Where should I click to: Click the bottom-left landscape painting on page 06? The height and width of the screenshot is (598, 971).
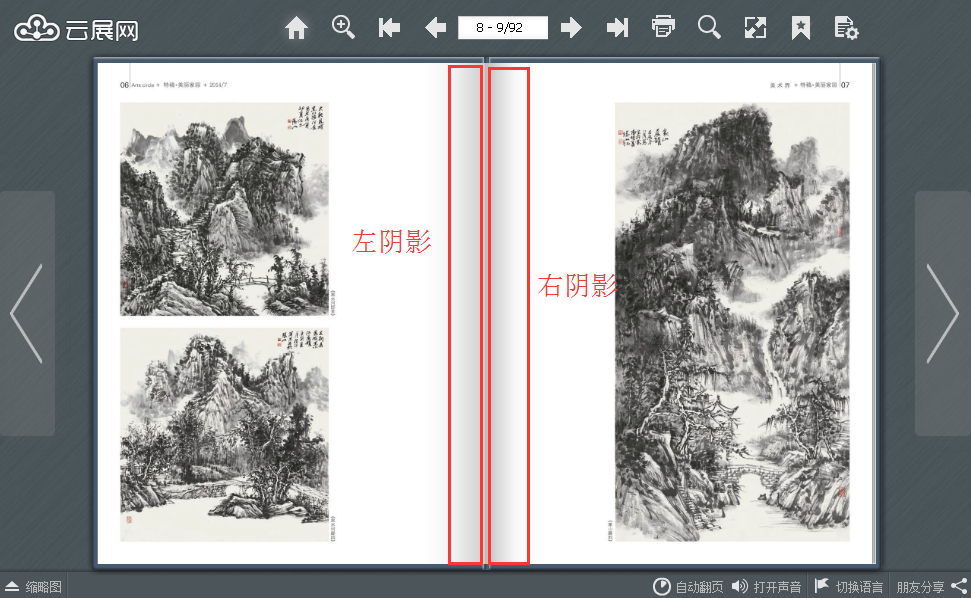click(224, 435)
